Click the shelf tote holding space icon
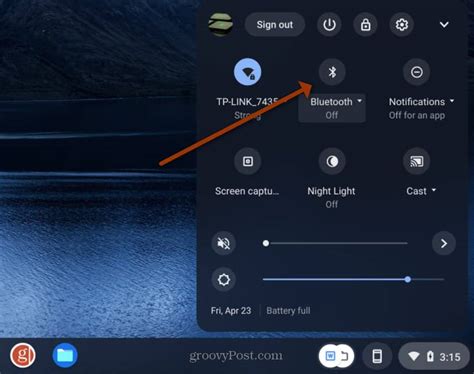This screenshot has height=374, width=474. click(x=336, y=356)
